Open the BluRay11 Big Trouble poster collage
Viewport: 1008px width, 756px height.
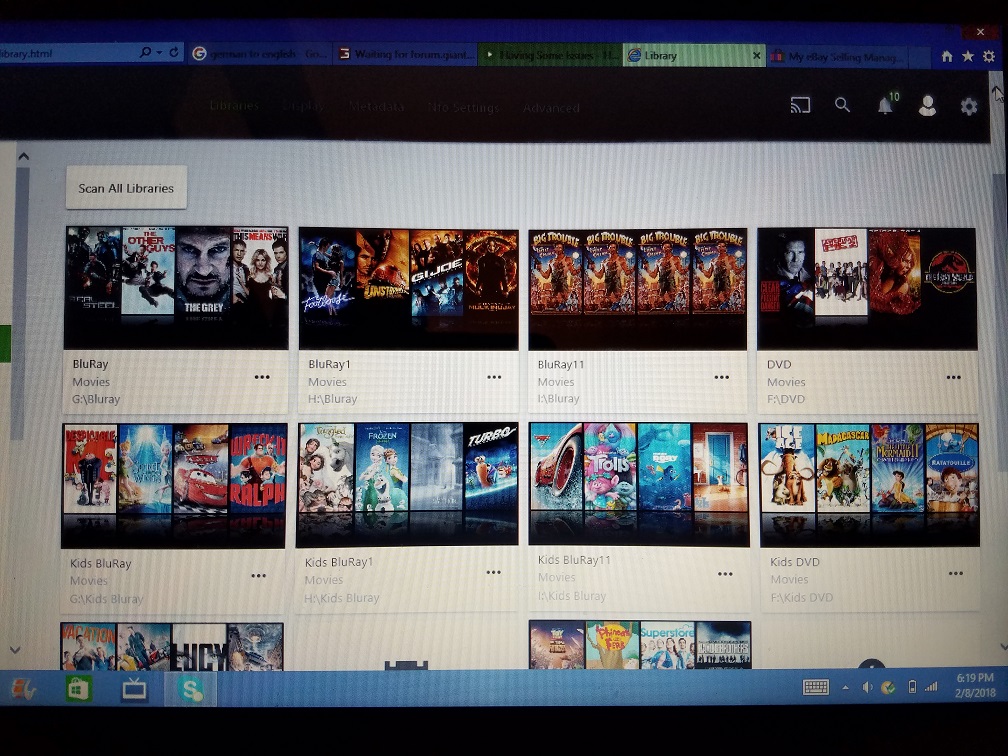tap(638, 289)
